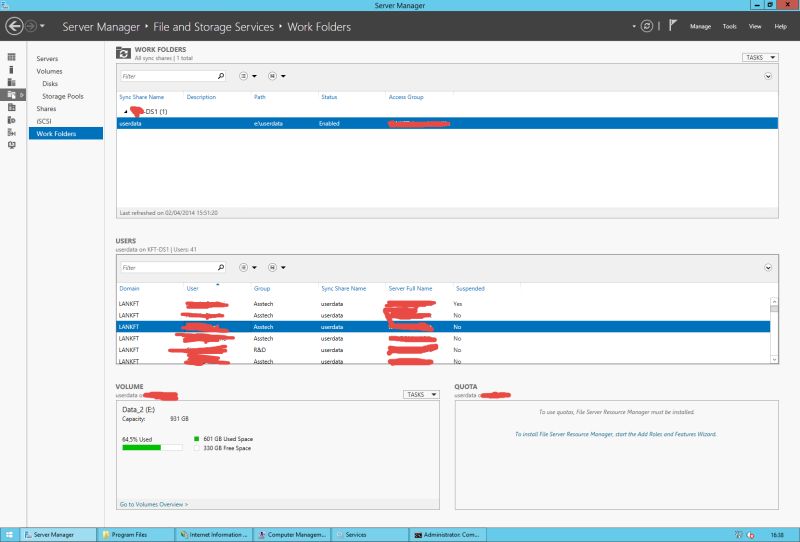Select Local Server icon in the left rail

tap(11, 69)
